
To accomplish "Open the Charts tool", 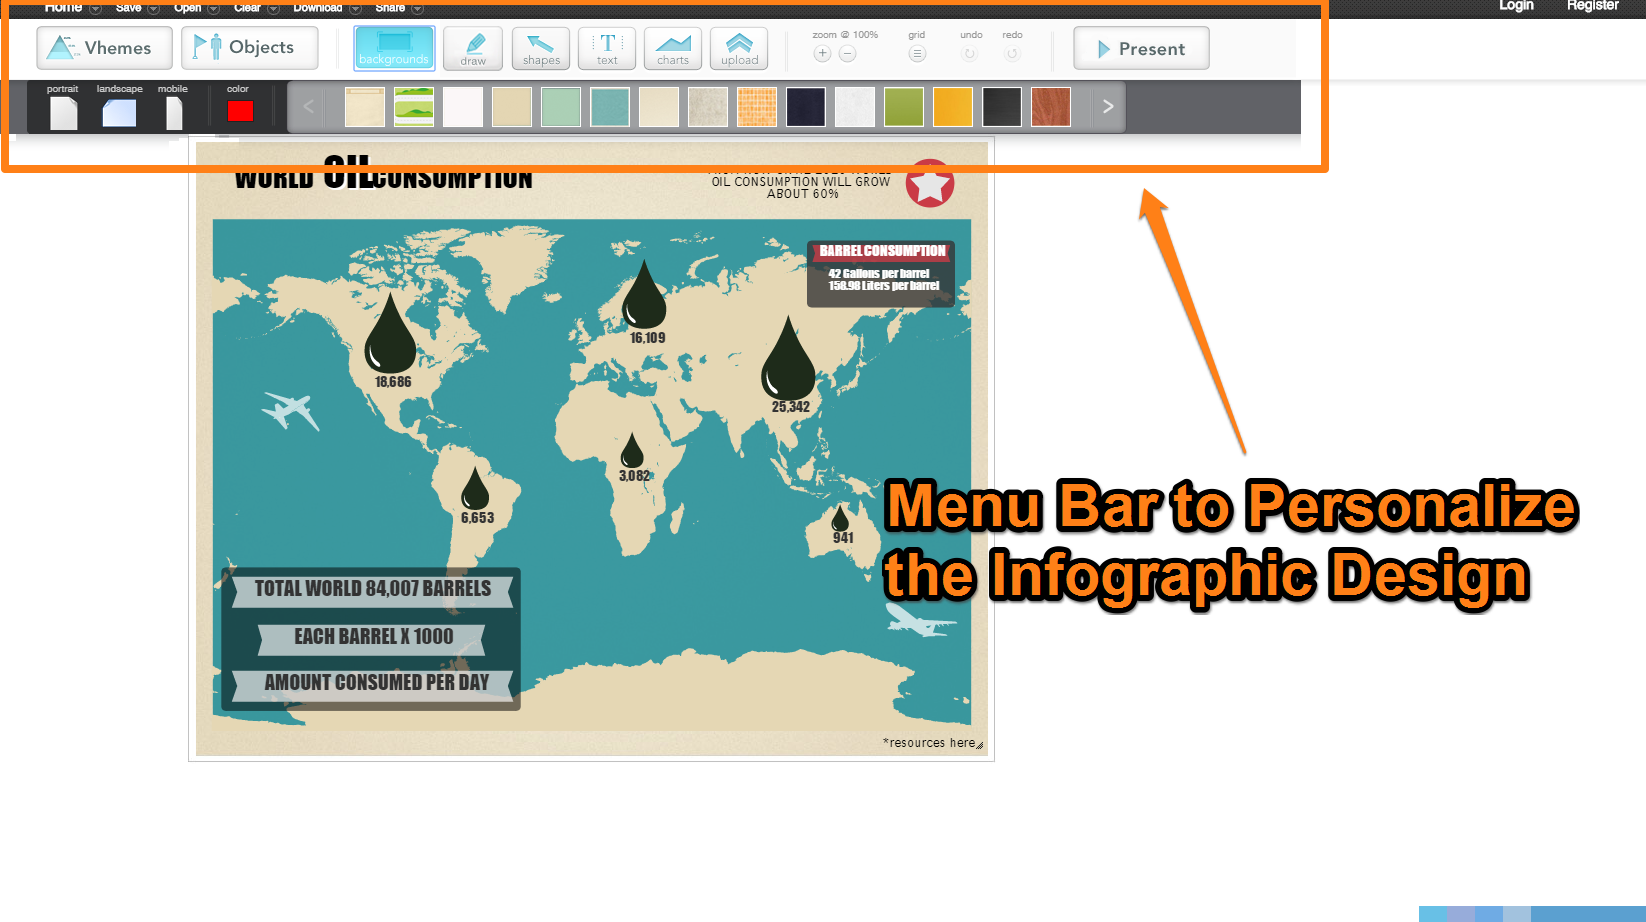I will [672, 48].
